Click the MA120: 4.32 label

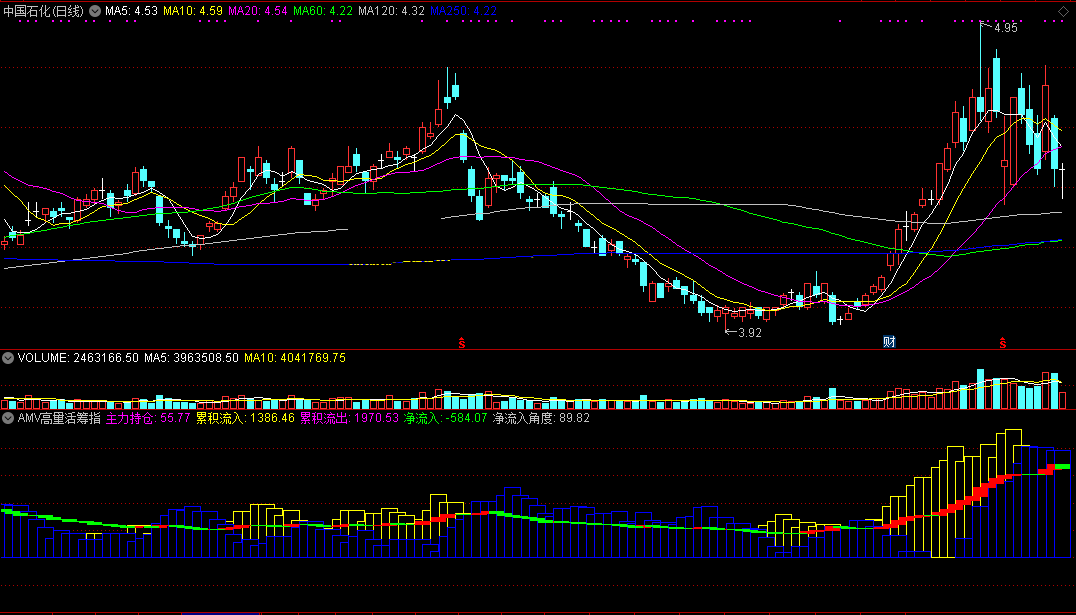pos(391,11)
